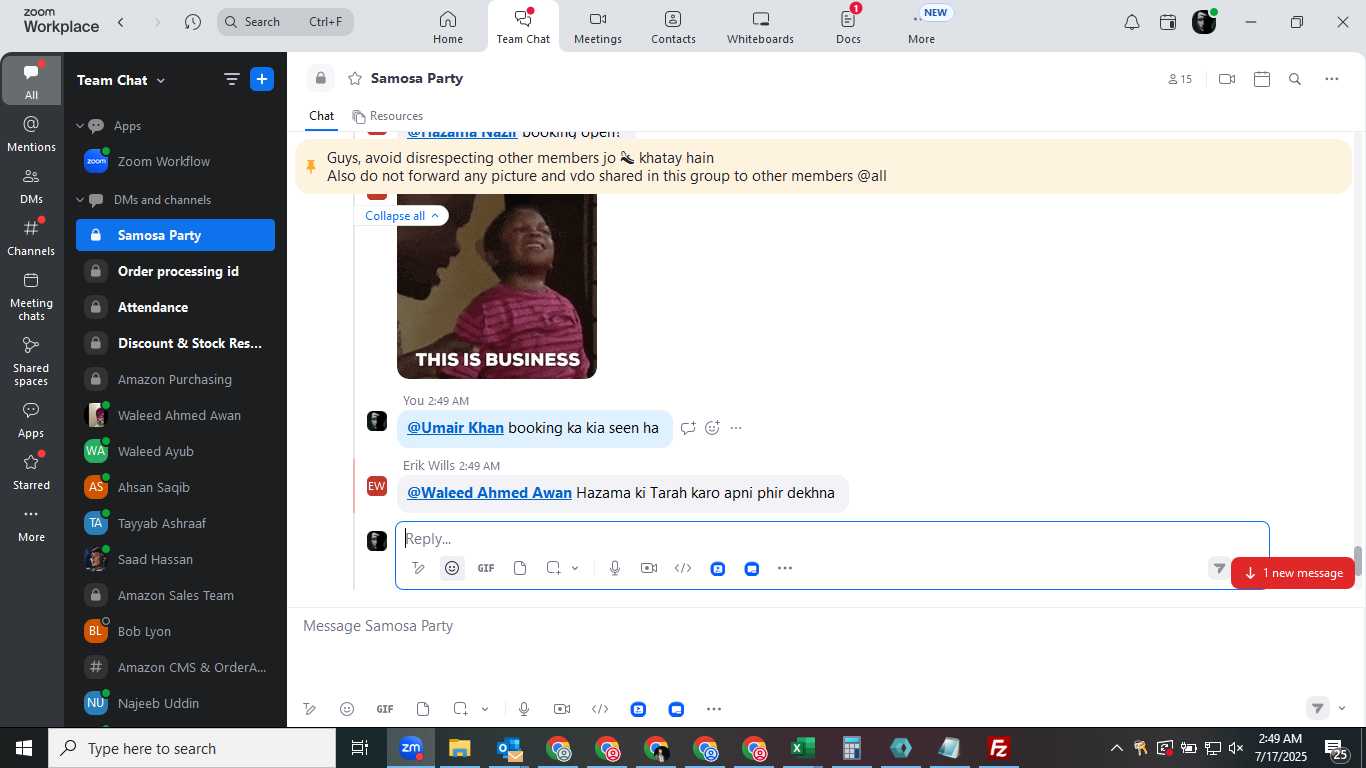Image resolution: width=1366 pixels, height=768 pixels.
Task: Attach a file in the reply box
Action: tap(520, 568)
